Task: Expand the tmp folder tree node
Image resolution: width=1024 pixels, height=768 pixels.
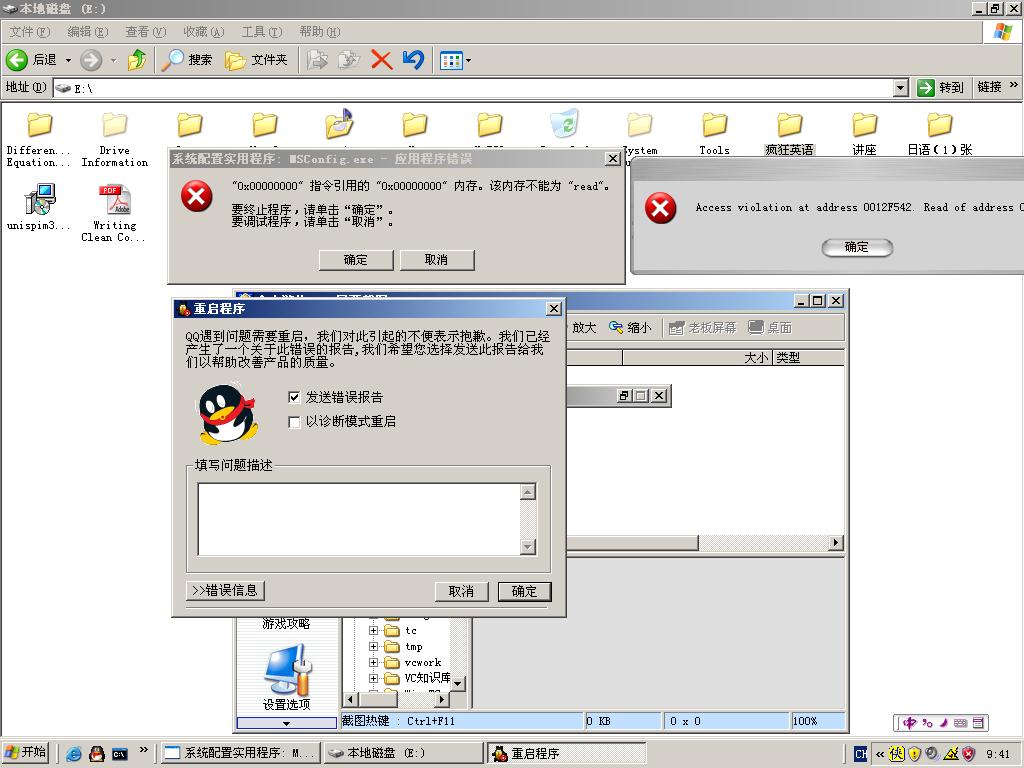Action: pyautogui.click(x=374, y=647)
